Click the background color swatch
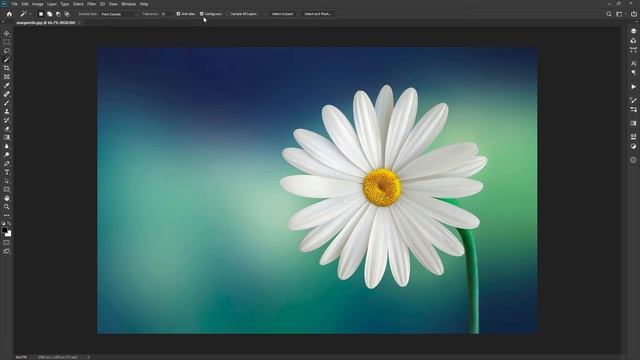 (x=9, y=234)
